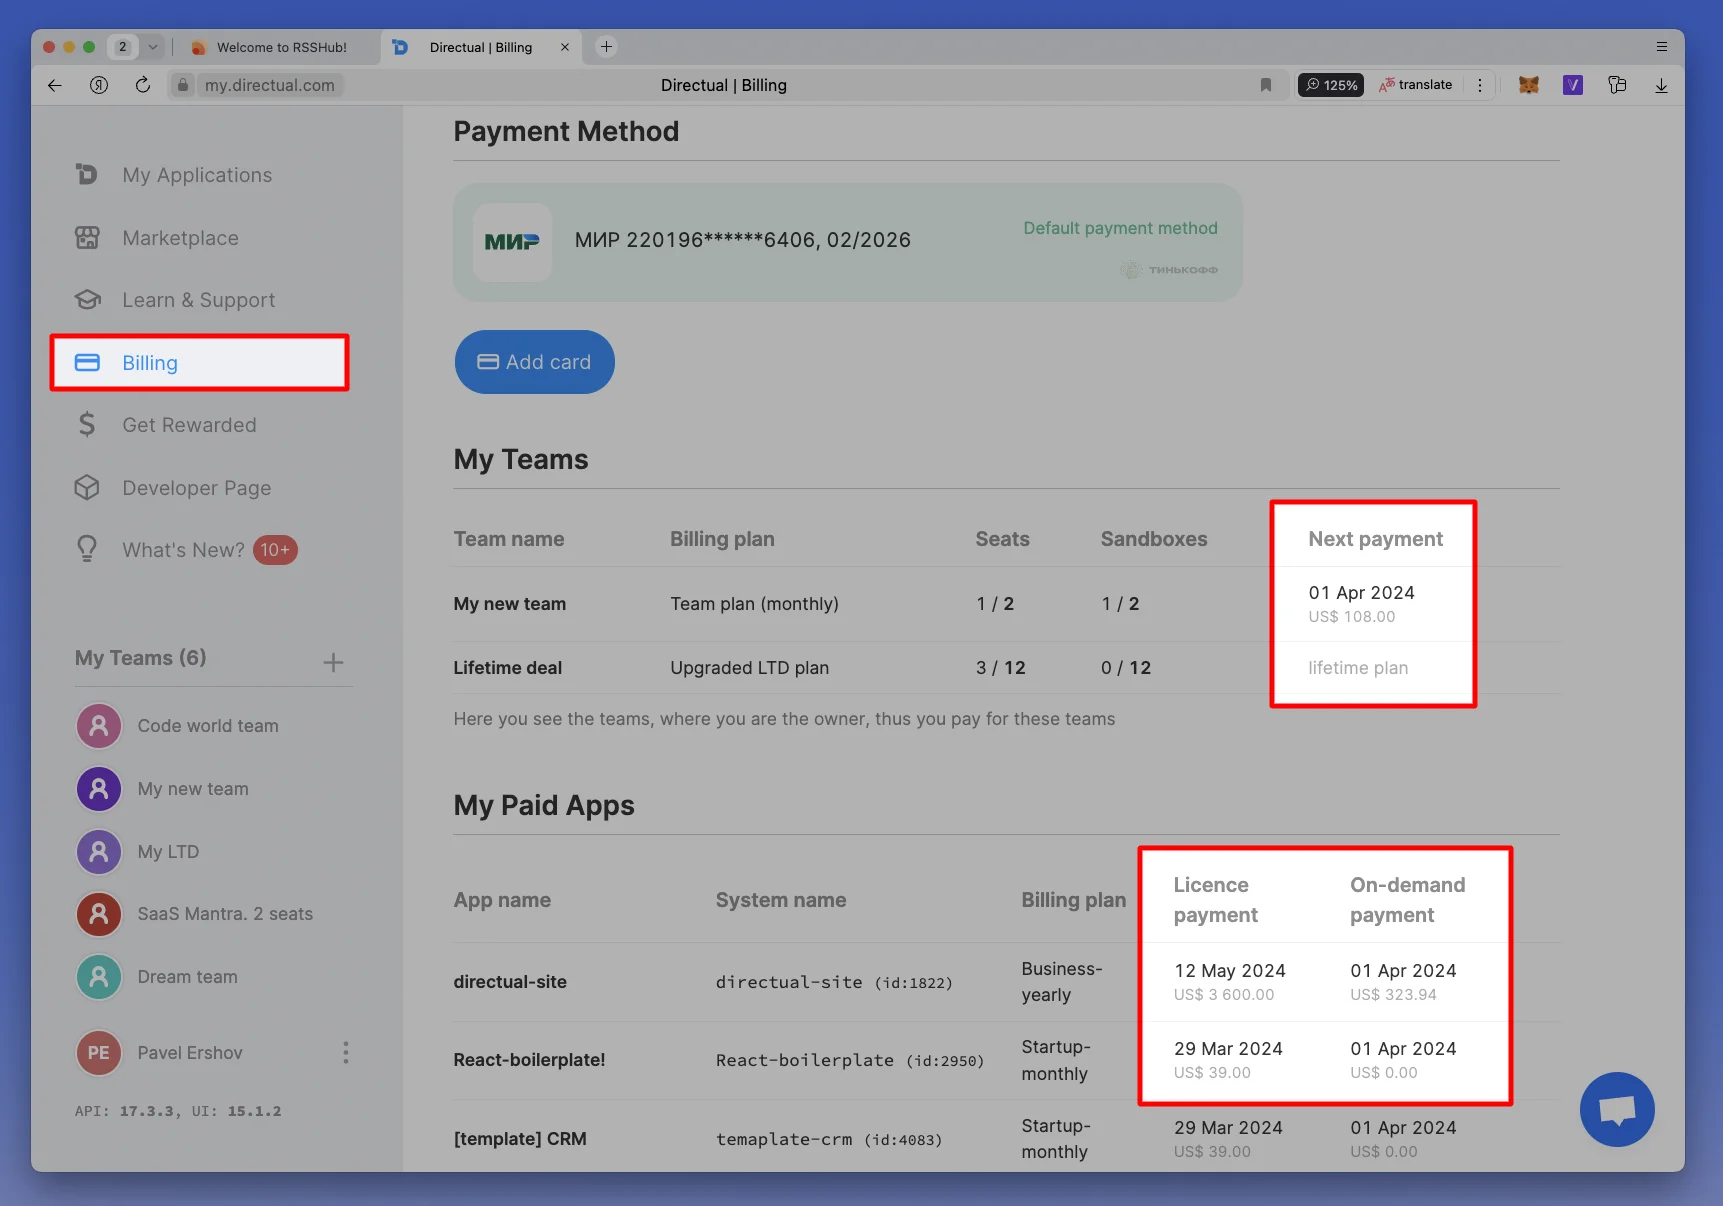The width and height of the screenshot is (1723, 1206).
Task: Open My LTD team link
Action: (x=168, y=852)
